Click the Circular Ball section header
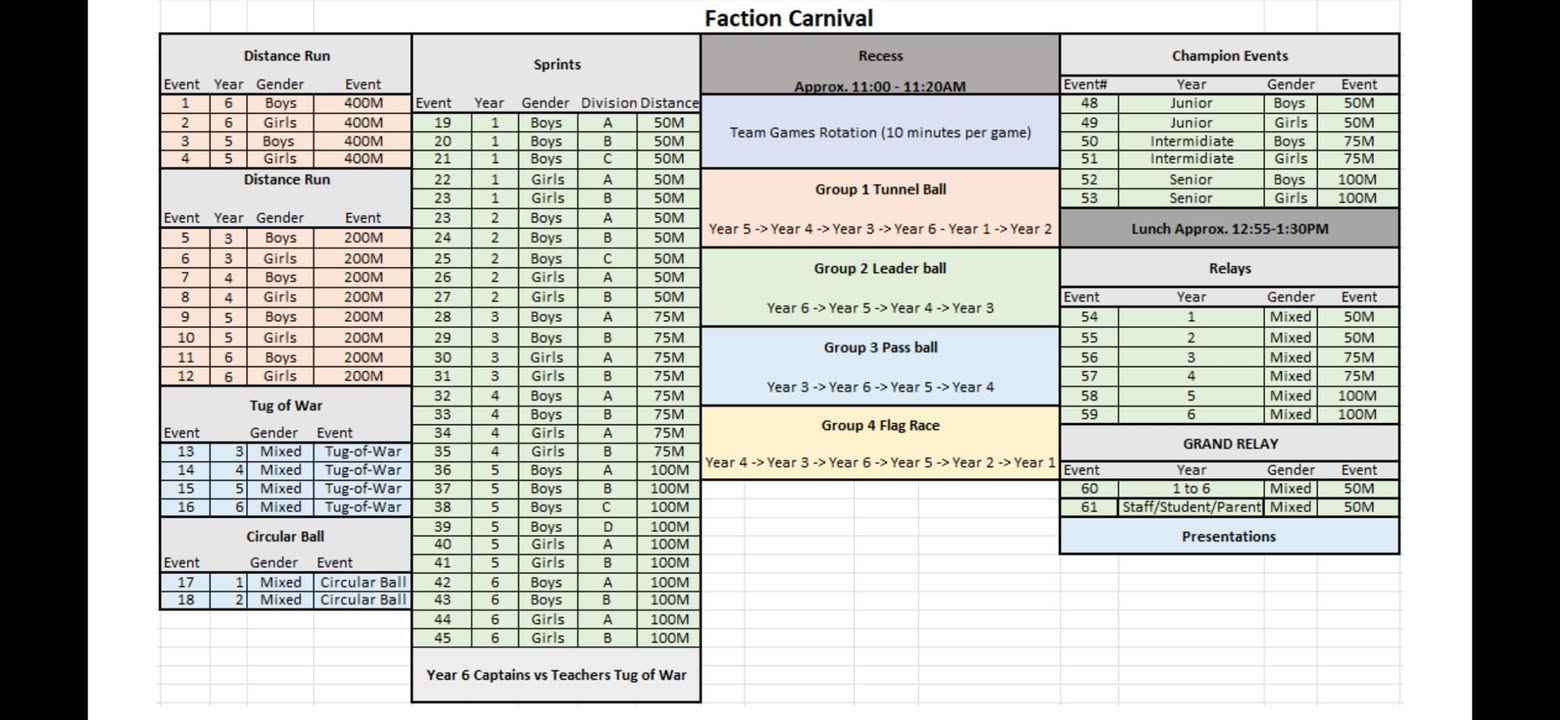 [286, 536]
